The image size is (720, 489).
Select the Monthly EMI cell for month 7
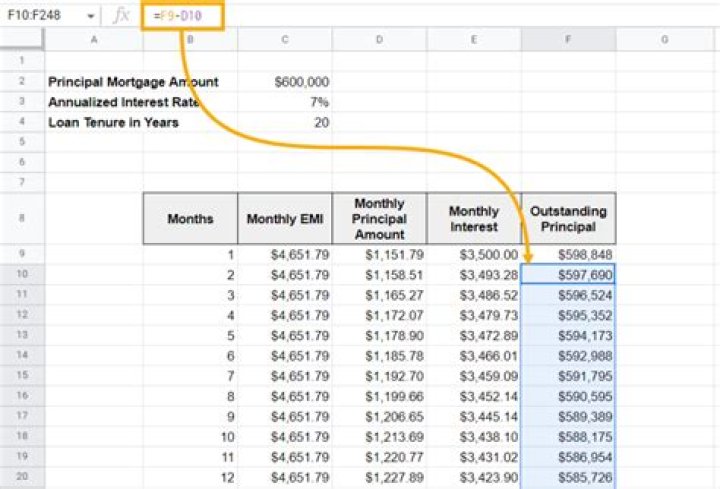[x=285, y=376]
